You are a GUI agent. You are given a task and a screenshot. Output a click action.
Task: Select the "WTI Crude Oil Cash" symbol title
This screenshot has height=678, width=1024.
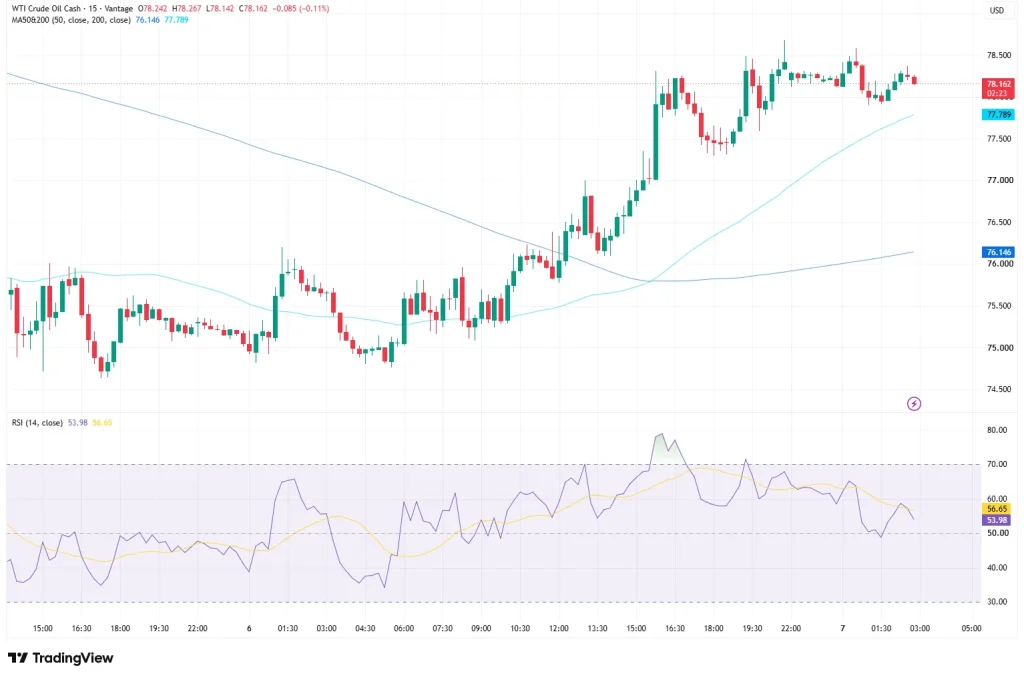pyautogui.click(x=46, y=8)
